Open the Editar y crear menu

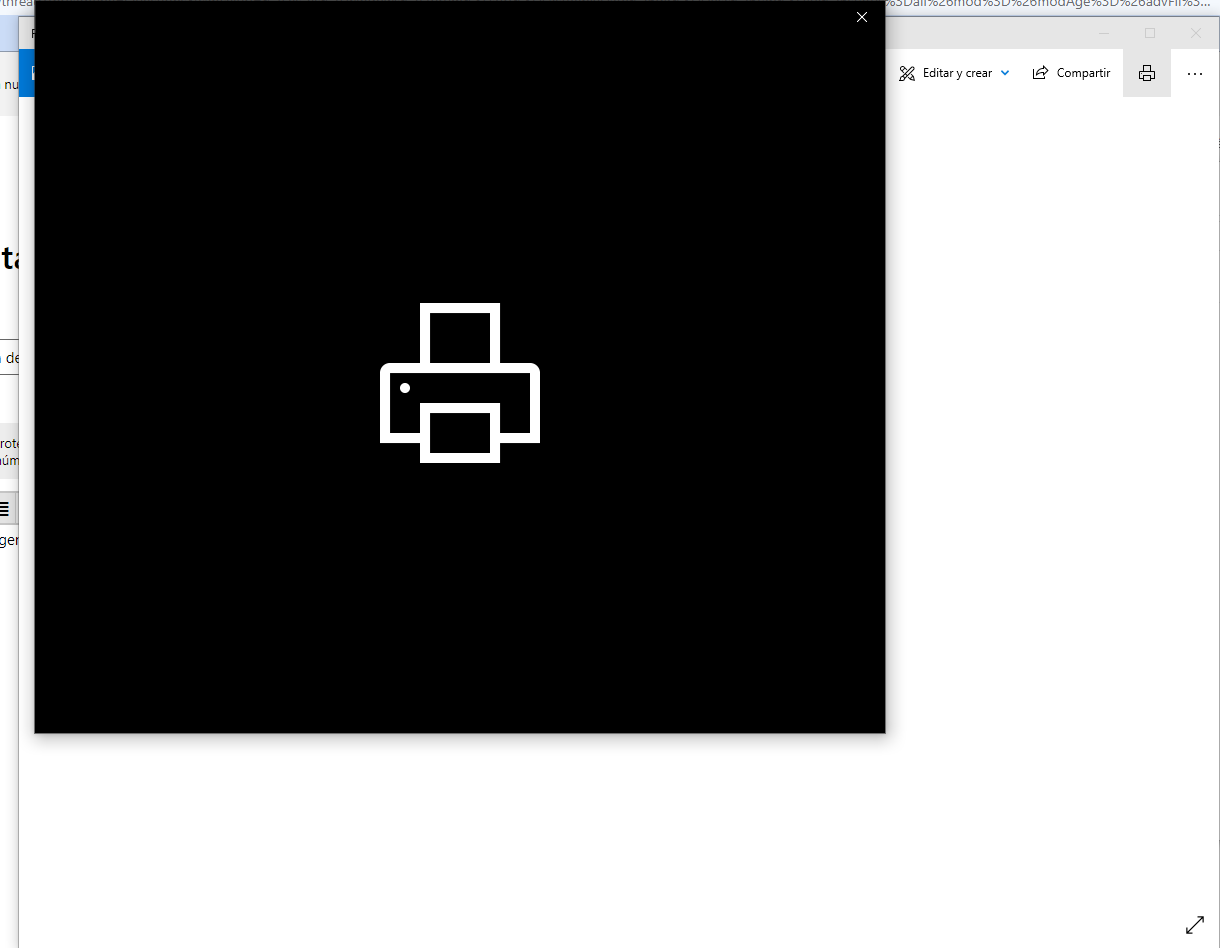(x=954, y=73)
